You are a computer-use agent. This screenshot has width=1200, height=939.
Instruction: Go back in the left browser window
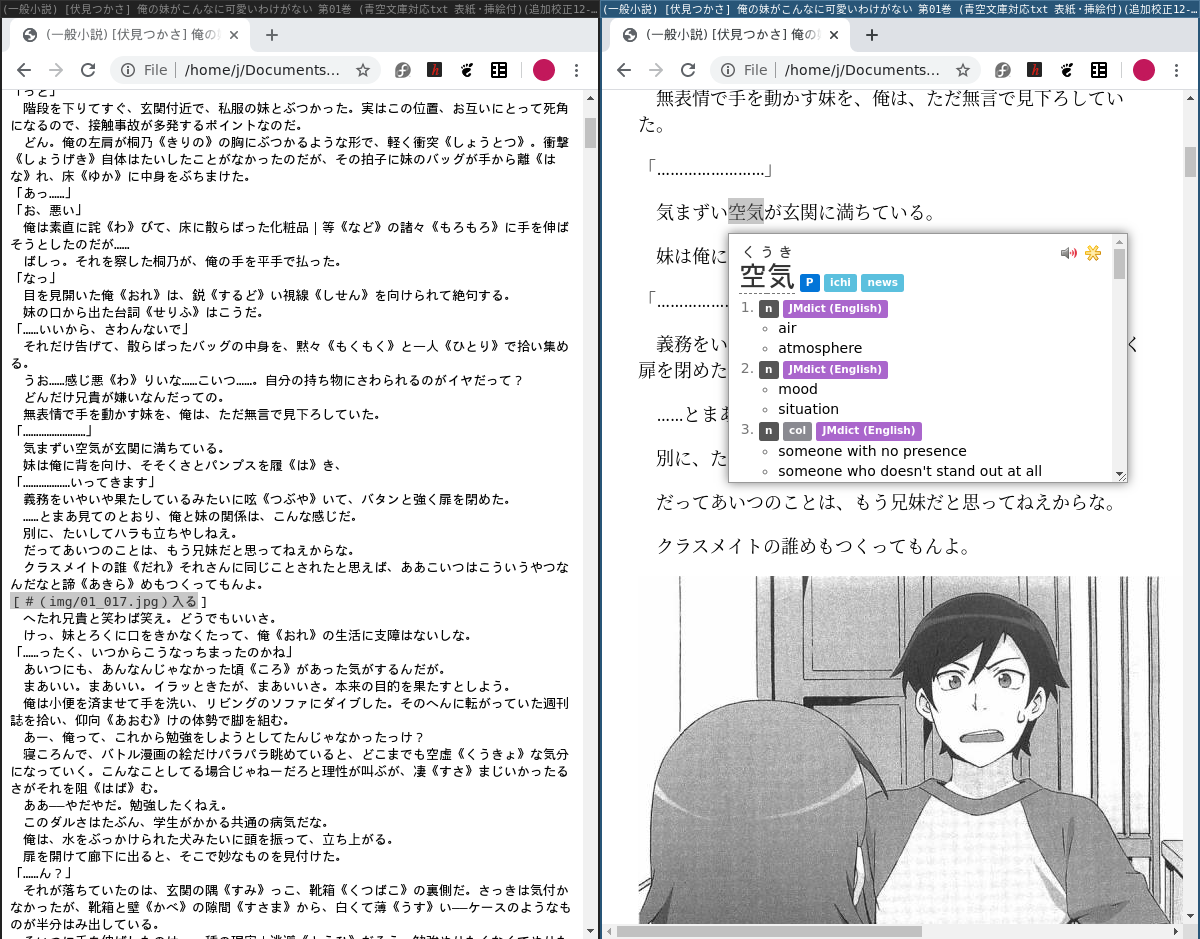pos(24,70)
